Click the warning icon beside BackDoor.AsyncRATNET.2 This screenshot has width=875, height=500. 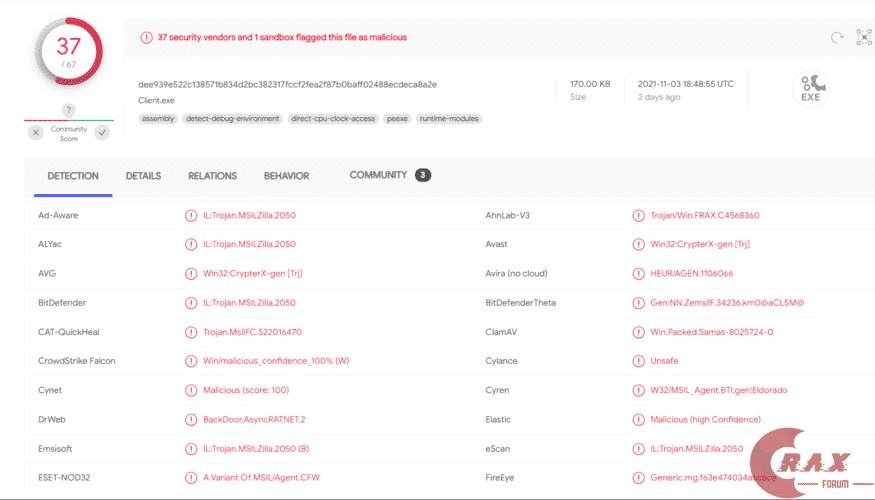191,420
